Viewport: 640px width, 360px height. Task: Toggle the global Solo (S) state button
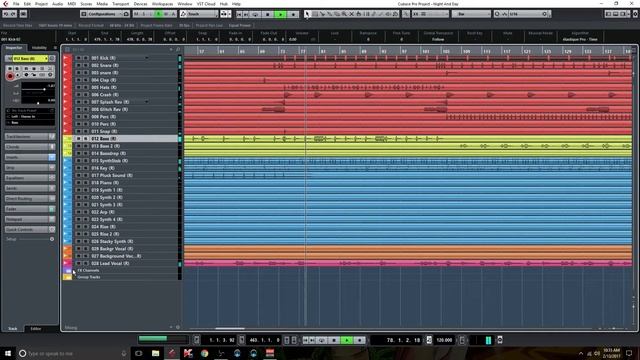144,14
